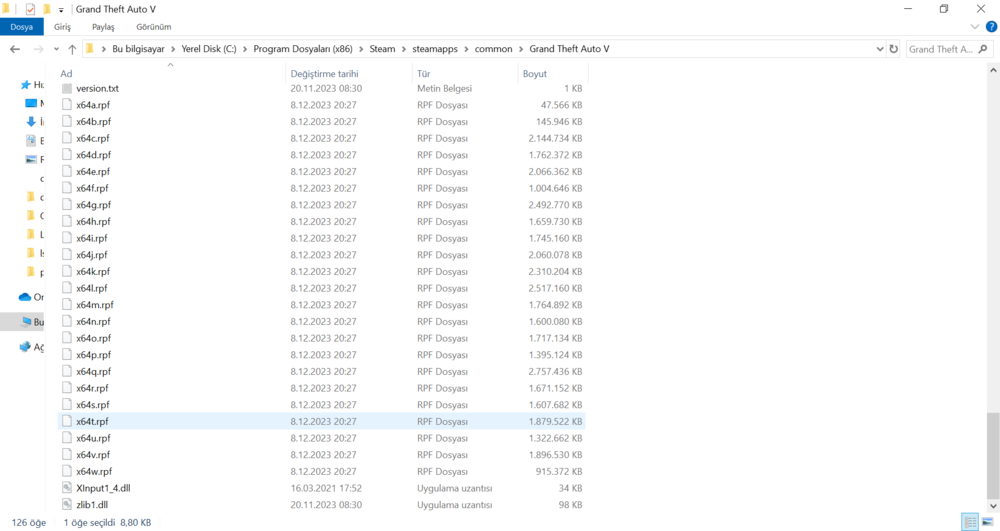Click the New folder icon in quick access toolbar
Image resolution: width=1000 pixels, height=531 pixels.
point(47,9)
